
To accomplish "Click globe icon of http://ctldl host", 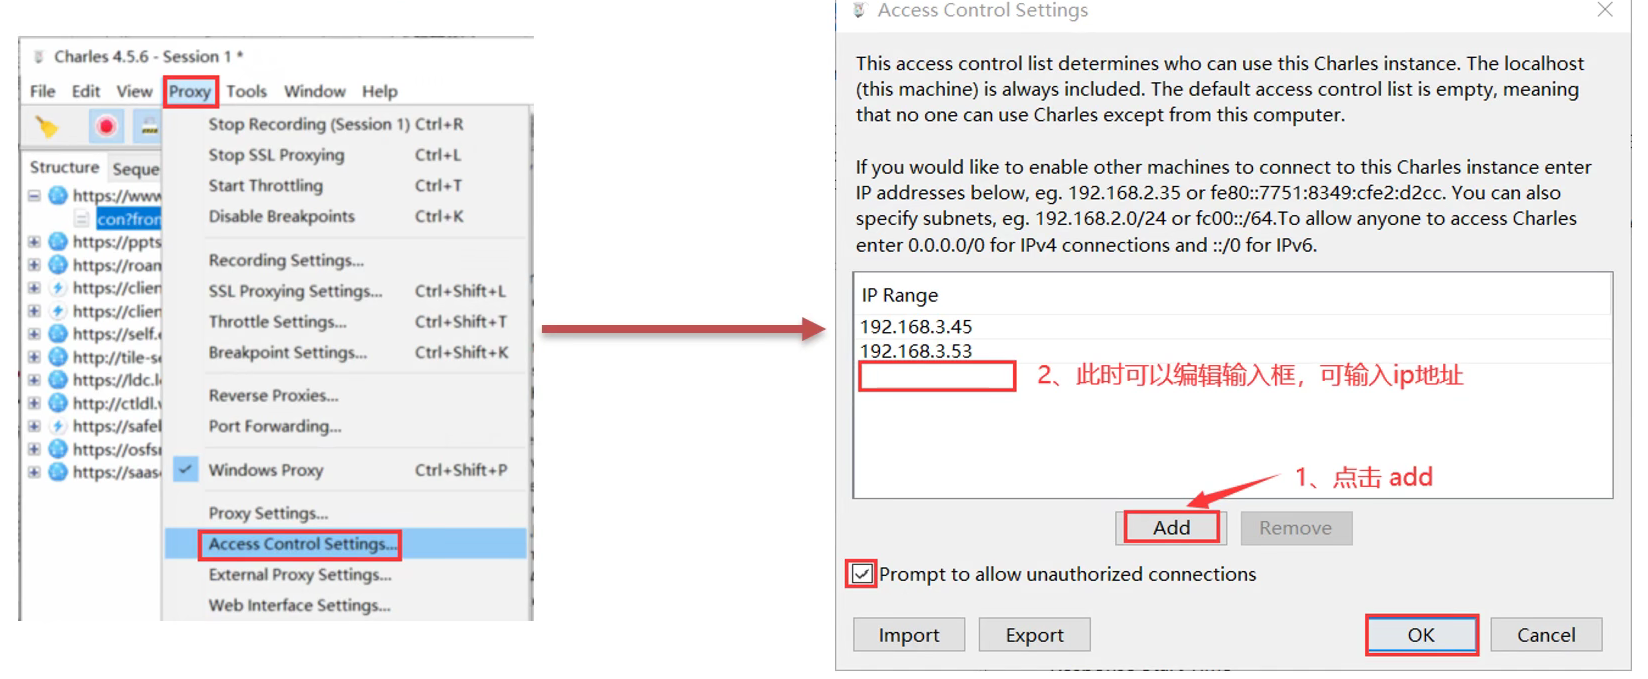I will pos(58,402).
